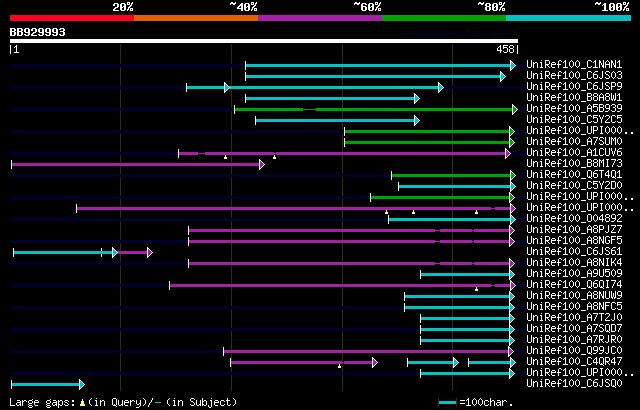Click the orange ~40% identity legend segment

pos(196,18)
